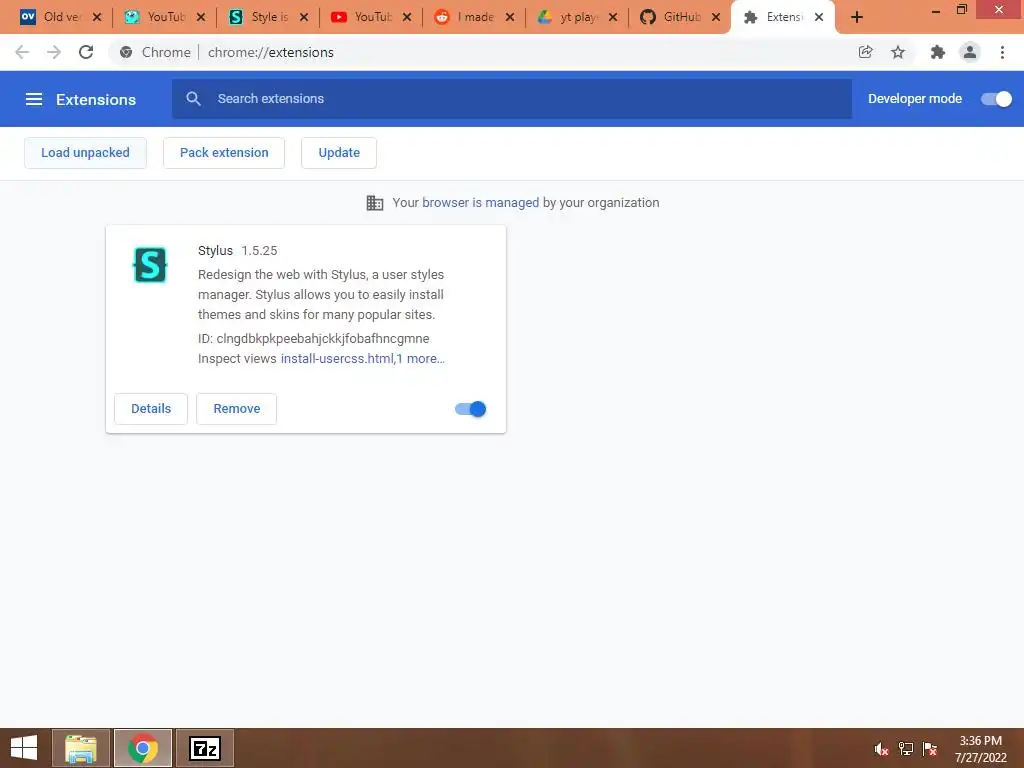Click Load unpacked button
This screenshot has width=1024, height=768.
pyautogui.click(x=86, y=153)
